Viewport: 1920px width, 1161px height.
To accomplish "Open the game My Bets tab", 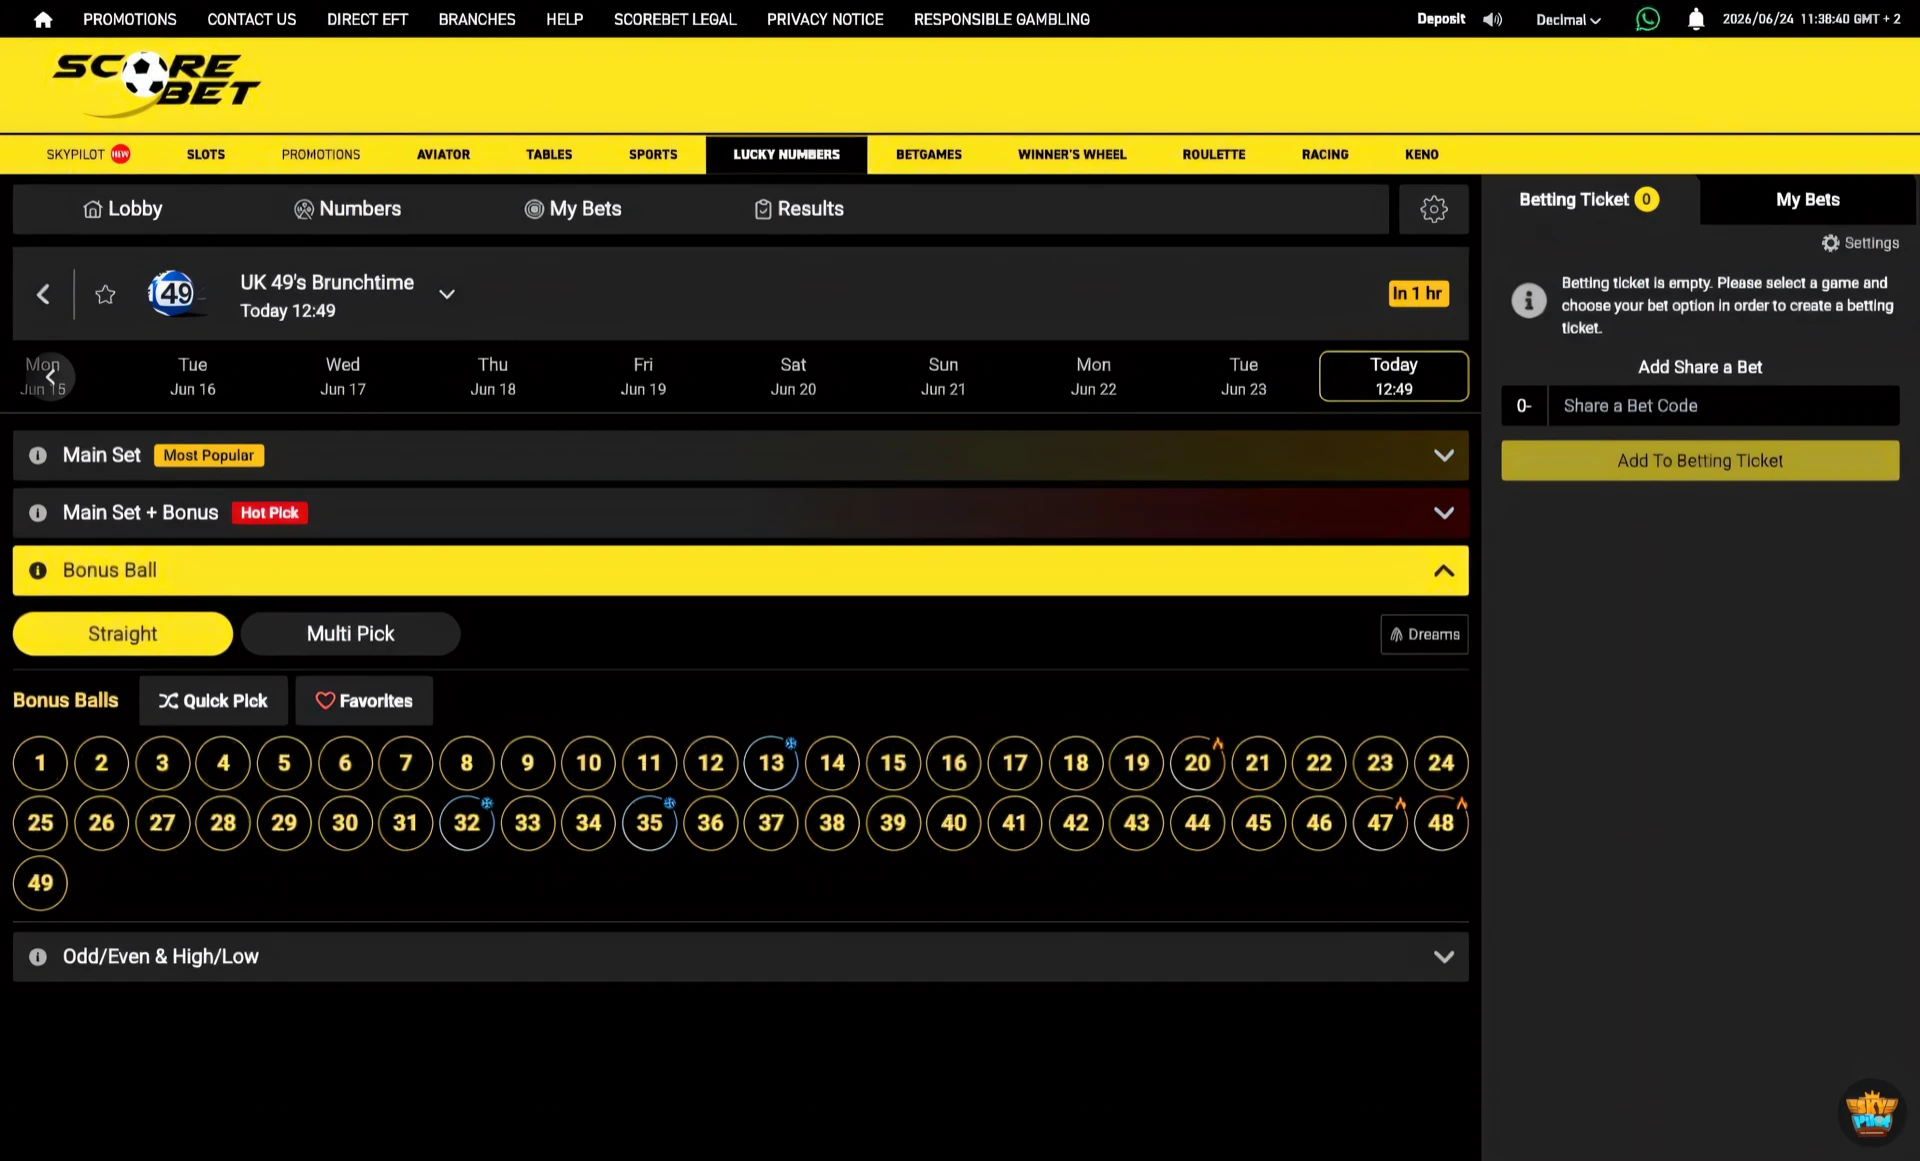I will (x=573, y=209).
